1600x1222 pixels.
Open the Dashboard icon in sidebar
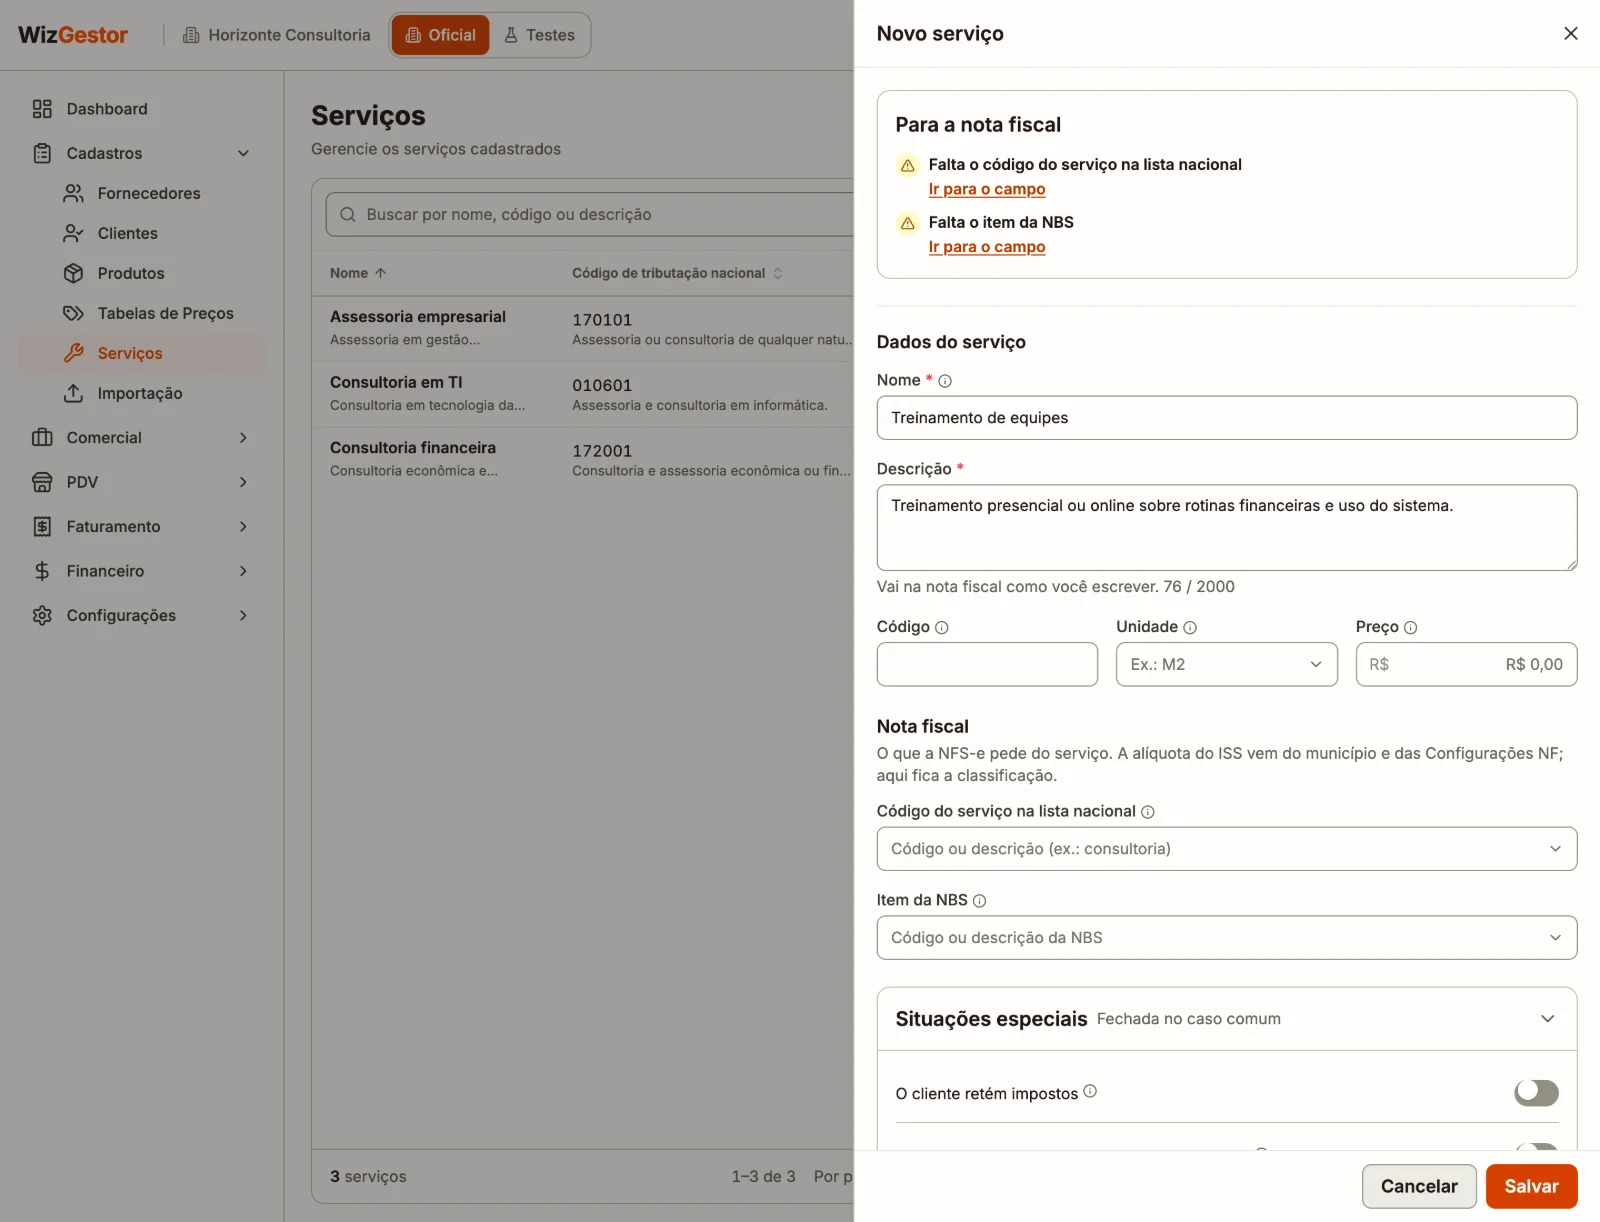tap(42, 109)
